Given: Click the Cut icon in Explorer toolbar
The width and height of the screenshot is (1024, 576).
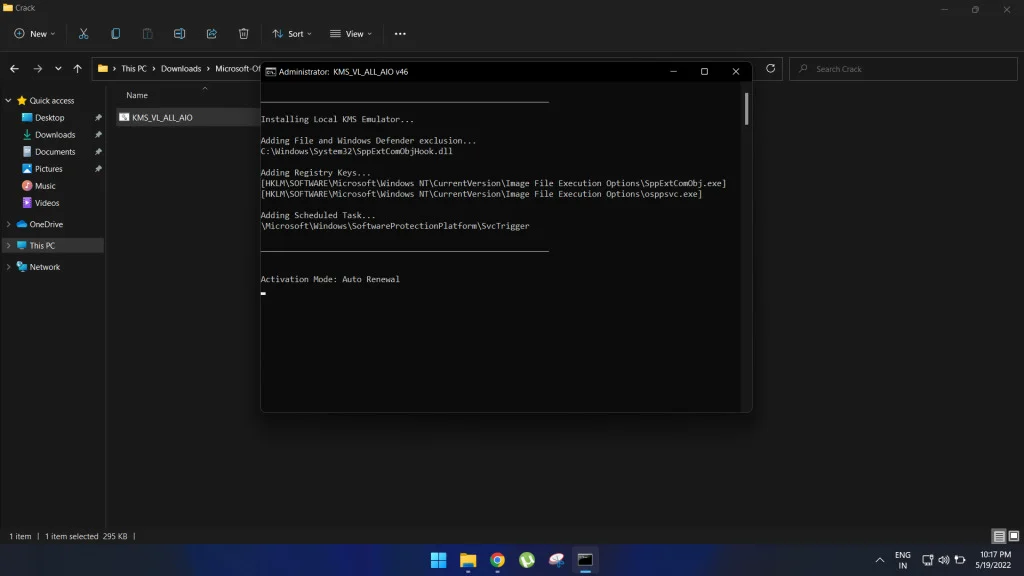Looking at the screenshot, I should click(x=84, y=34).
